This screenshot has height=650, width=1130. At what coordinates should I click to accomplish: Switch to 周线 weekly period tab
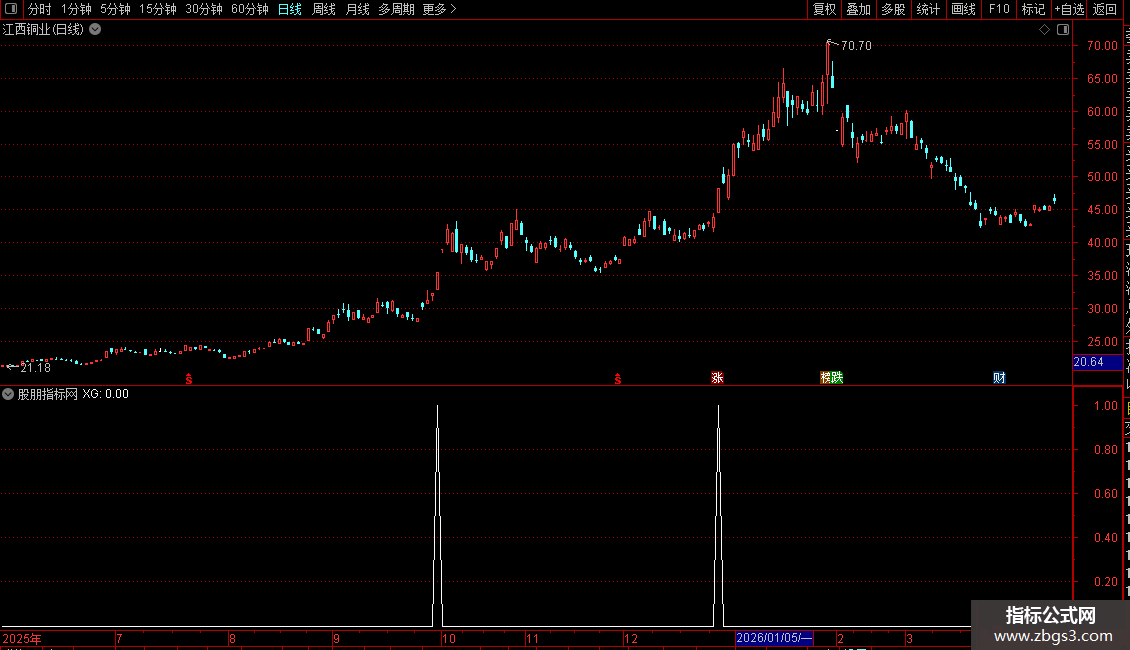324,9
